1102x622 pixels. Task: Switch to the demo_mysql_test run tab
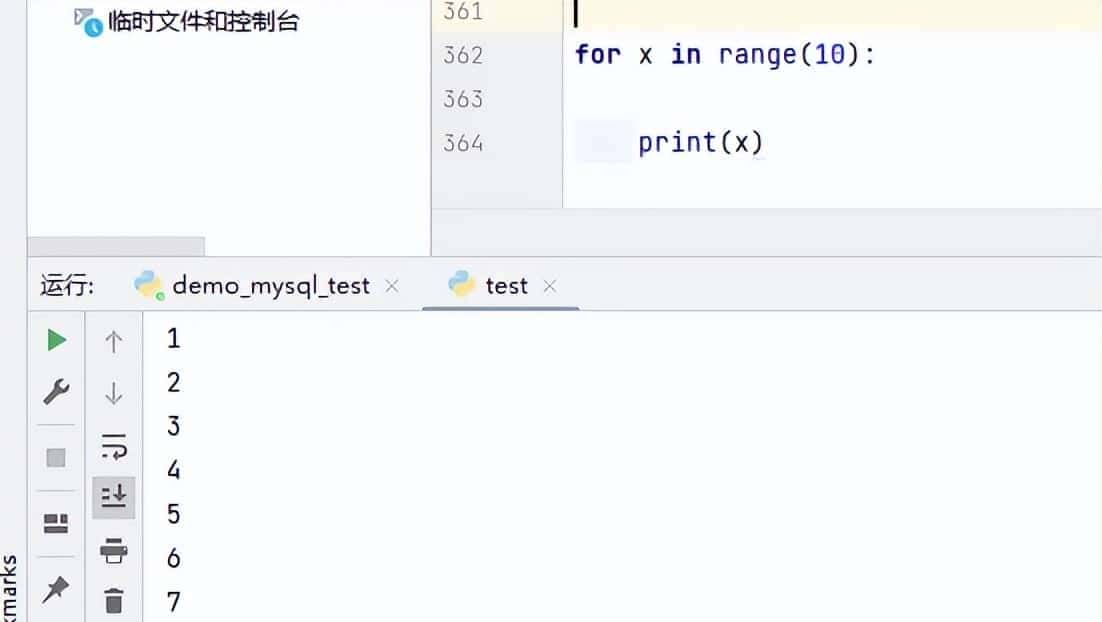tap(270, 286)
